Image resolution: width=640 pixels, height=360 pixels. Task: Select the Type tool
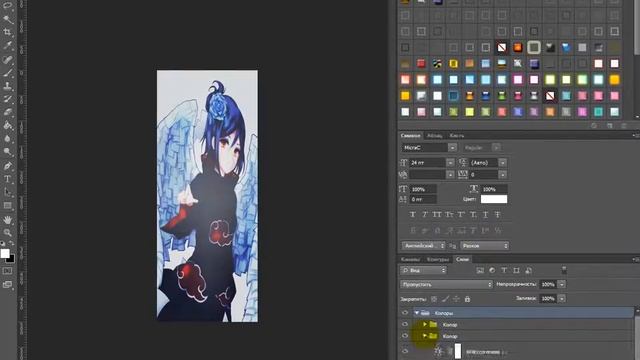[7, 179]
